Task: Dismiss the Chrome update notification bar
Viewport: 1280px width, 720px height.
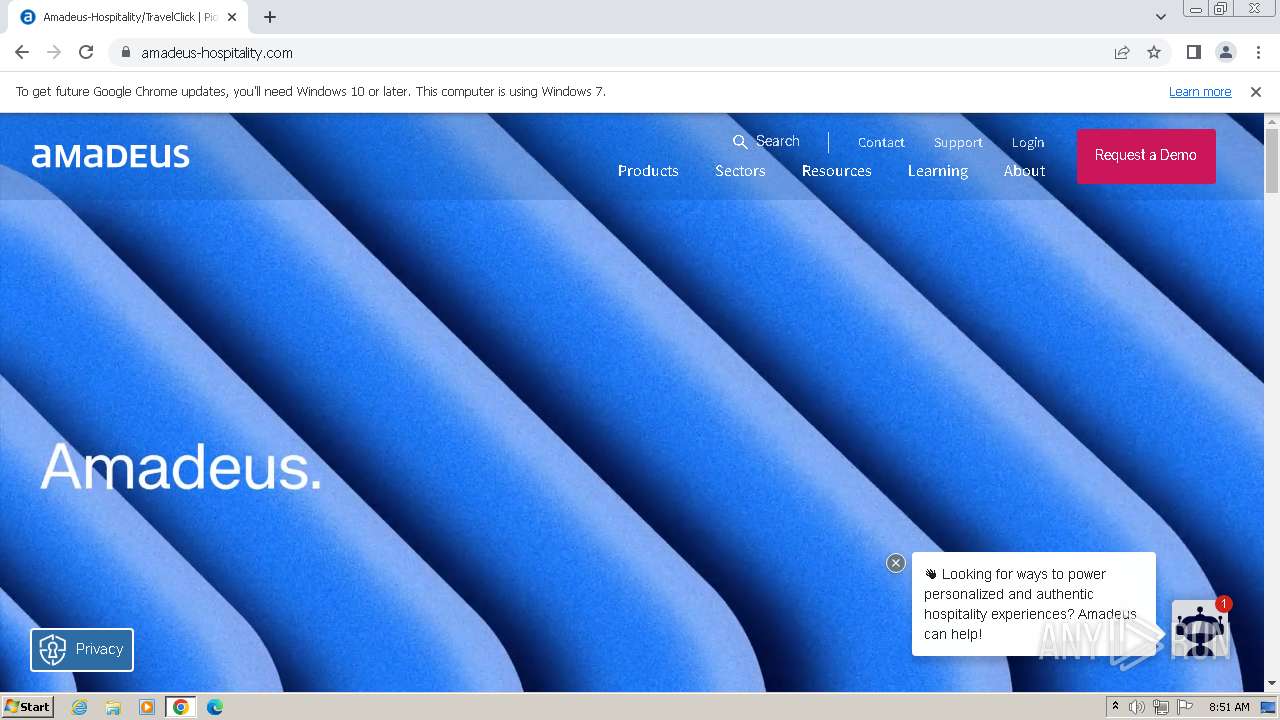Action: tap(1256, 92)
